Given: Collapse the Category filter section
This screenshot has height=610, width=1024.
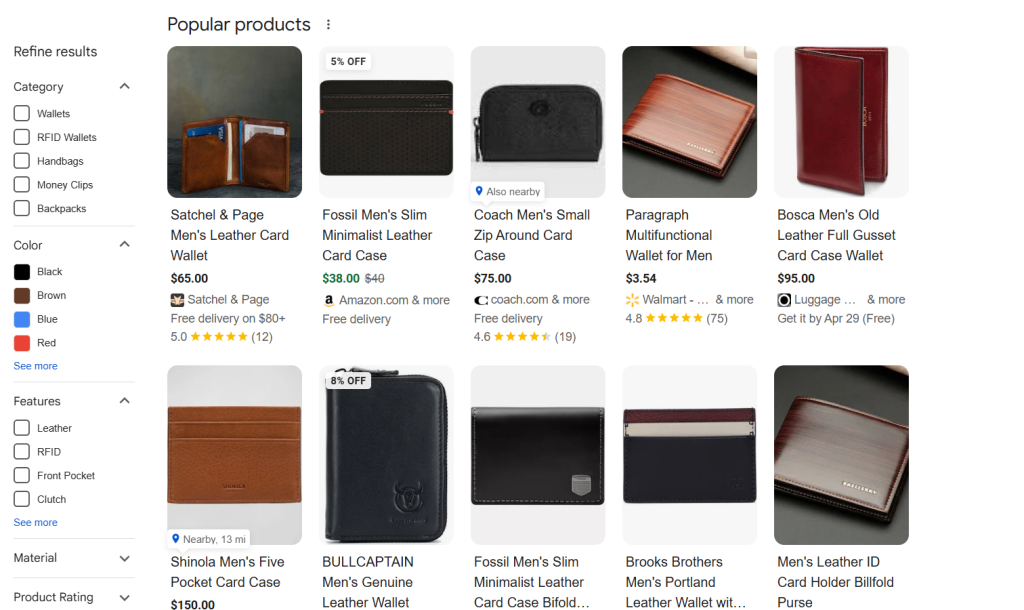Looking at the screenshot, I should point(125,87).
